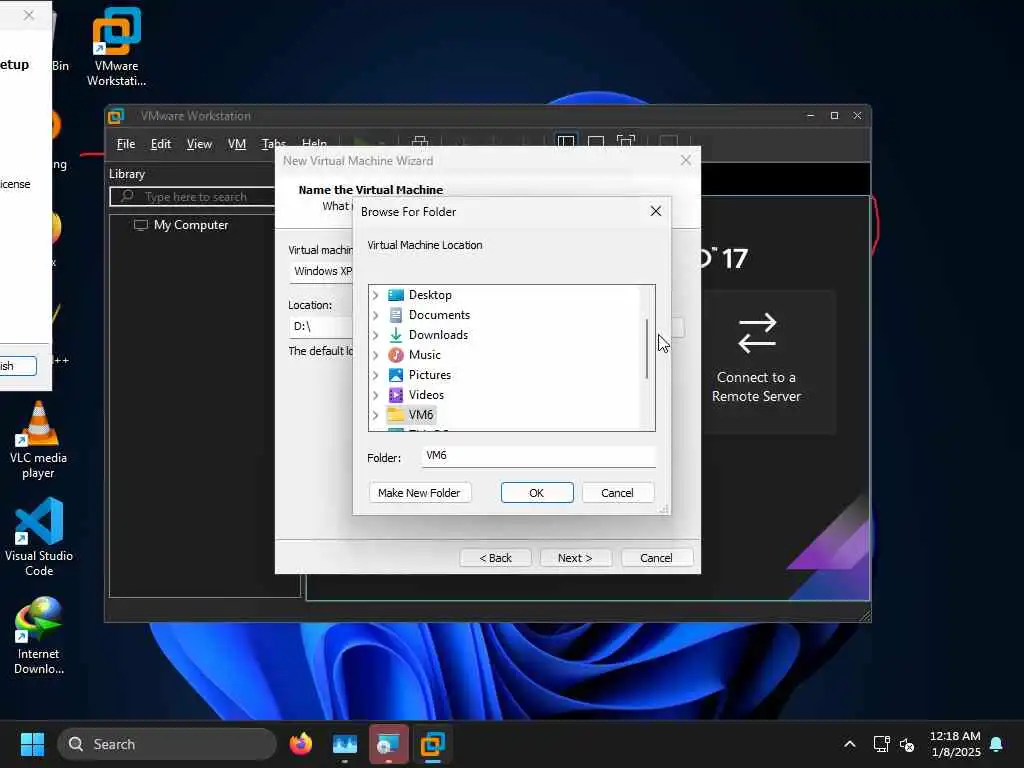
Task: Select the Pictures icon in the tree
Action: 396,375
